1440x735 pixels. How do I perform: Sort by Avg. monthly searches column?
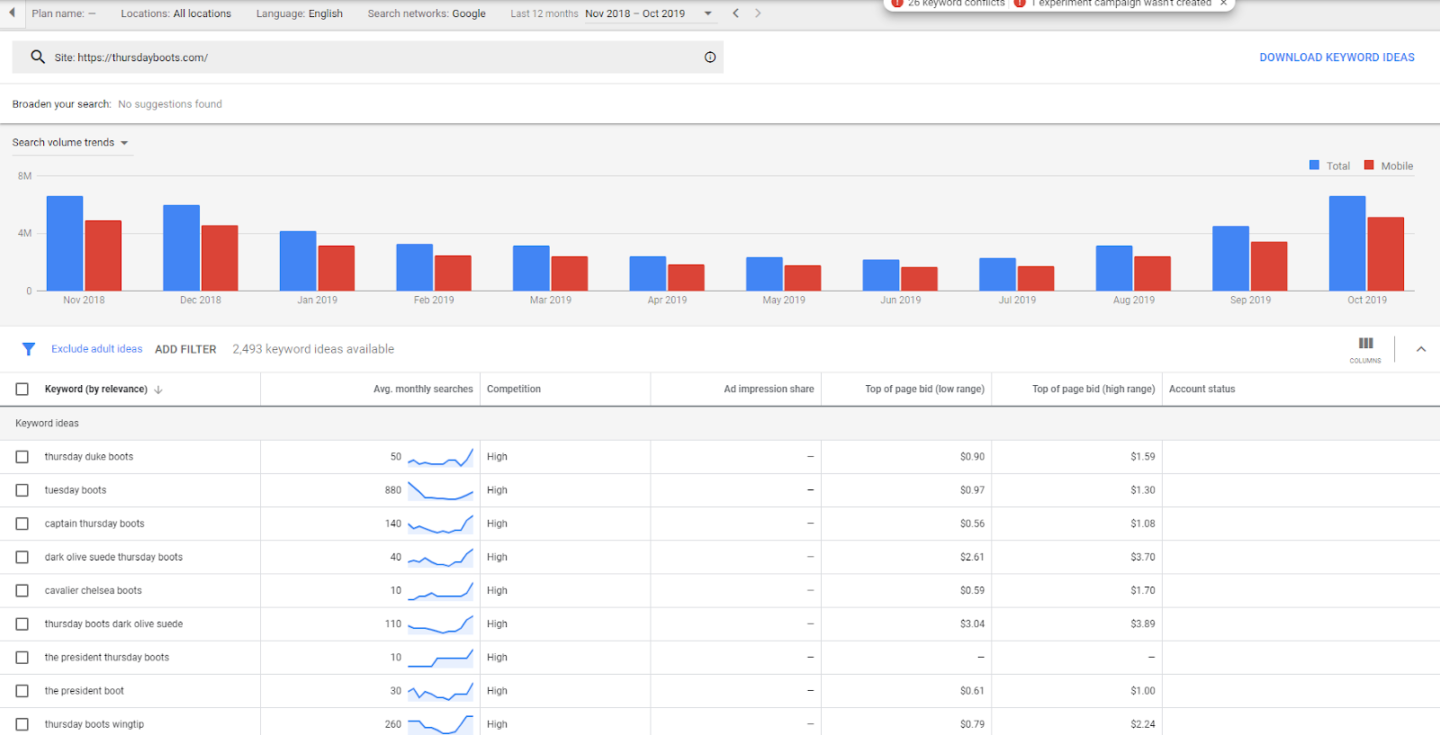pos(422,389)
